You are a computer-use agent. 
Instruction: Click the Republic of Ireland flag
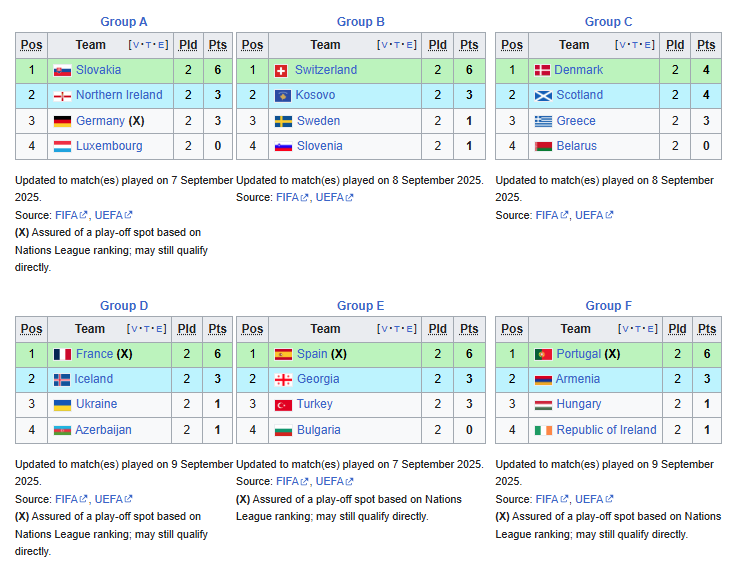(543, 430)
